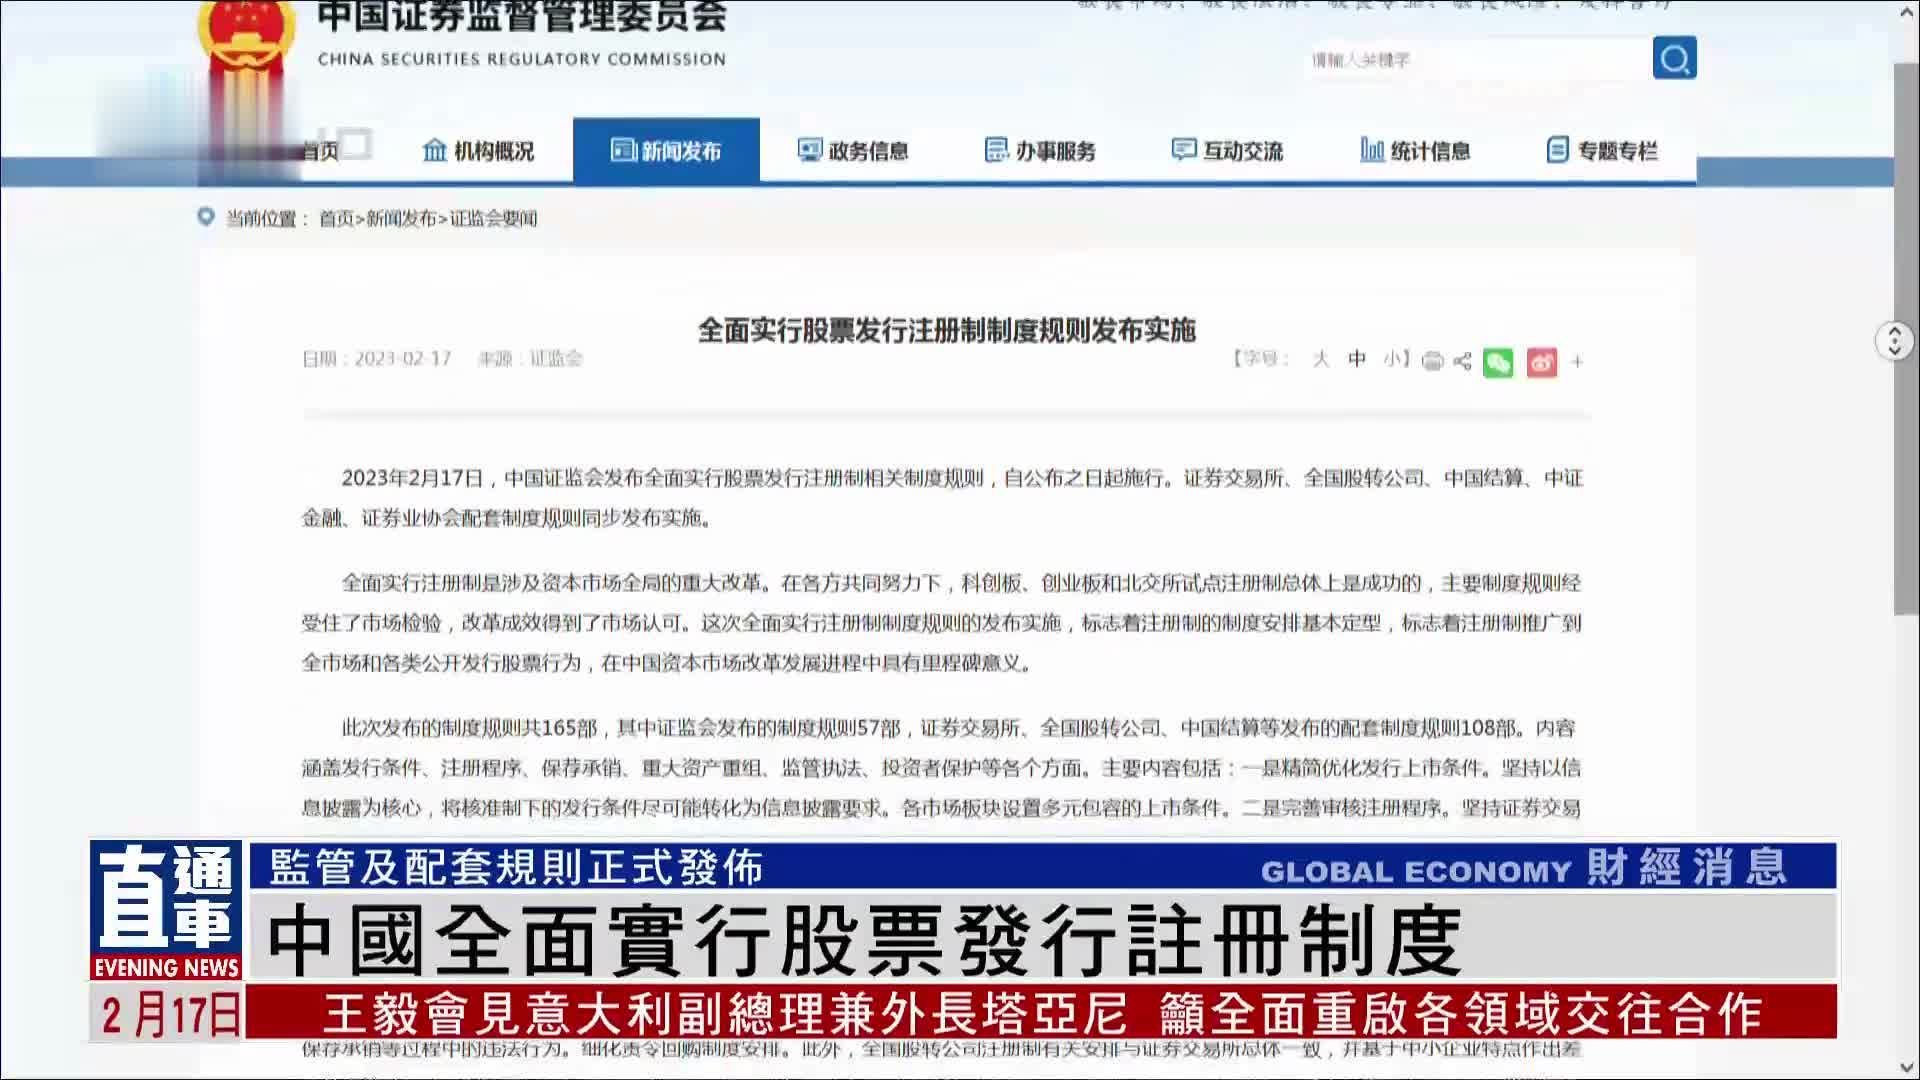Click the building icon beside 机构概况
This screenshot has width=1920, height=1080.
434,150
